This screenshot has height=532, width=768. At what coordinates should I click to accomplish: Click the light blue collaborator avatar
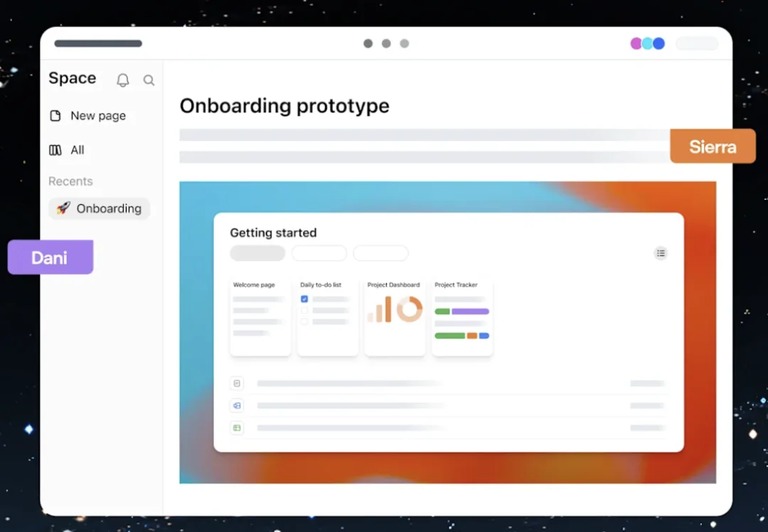(x=647, y=44)
